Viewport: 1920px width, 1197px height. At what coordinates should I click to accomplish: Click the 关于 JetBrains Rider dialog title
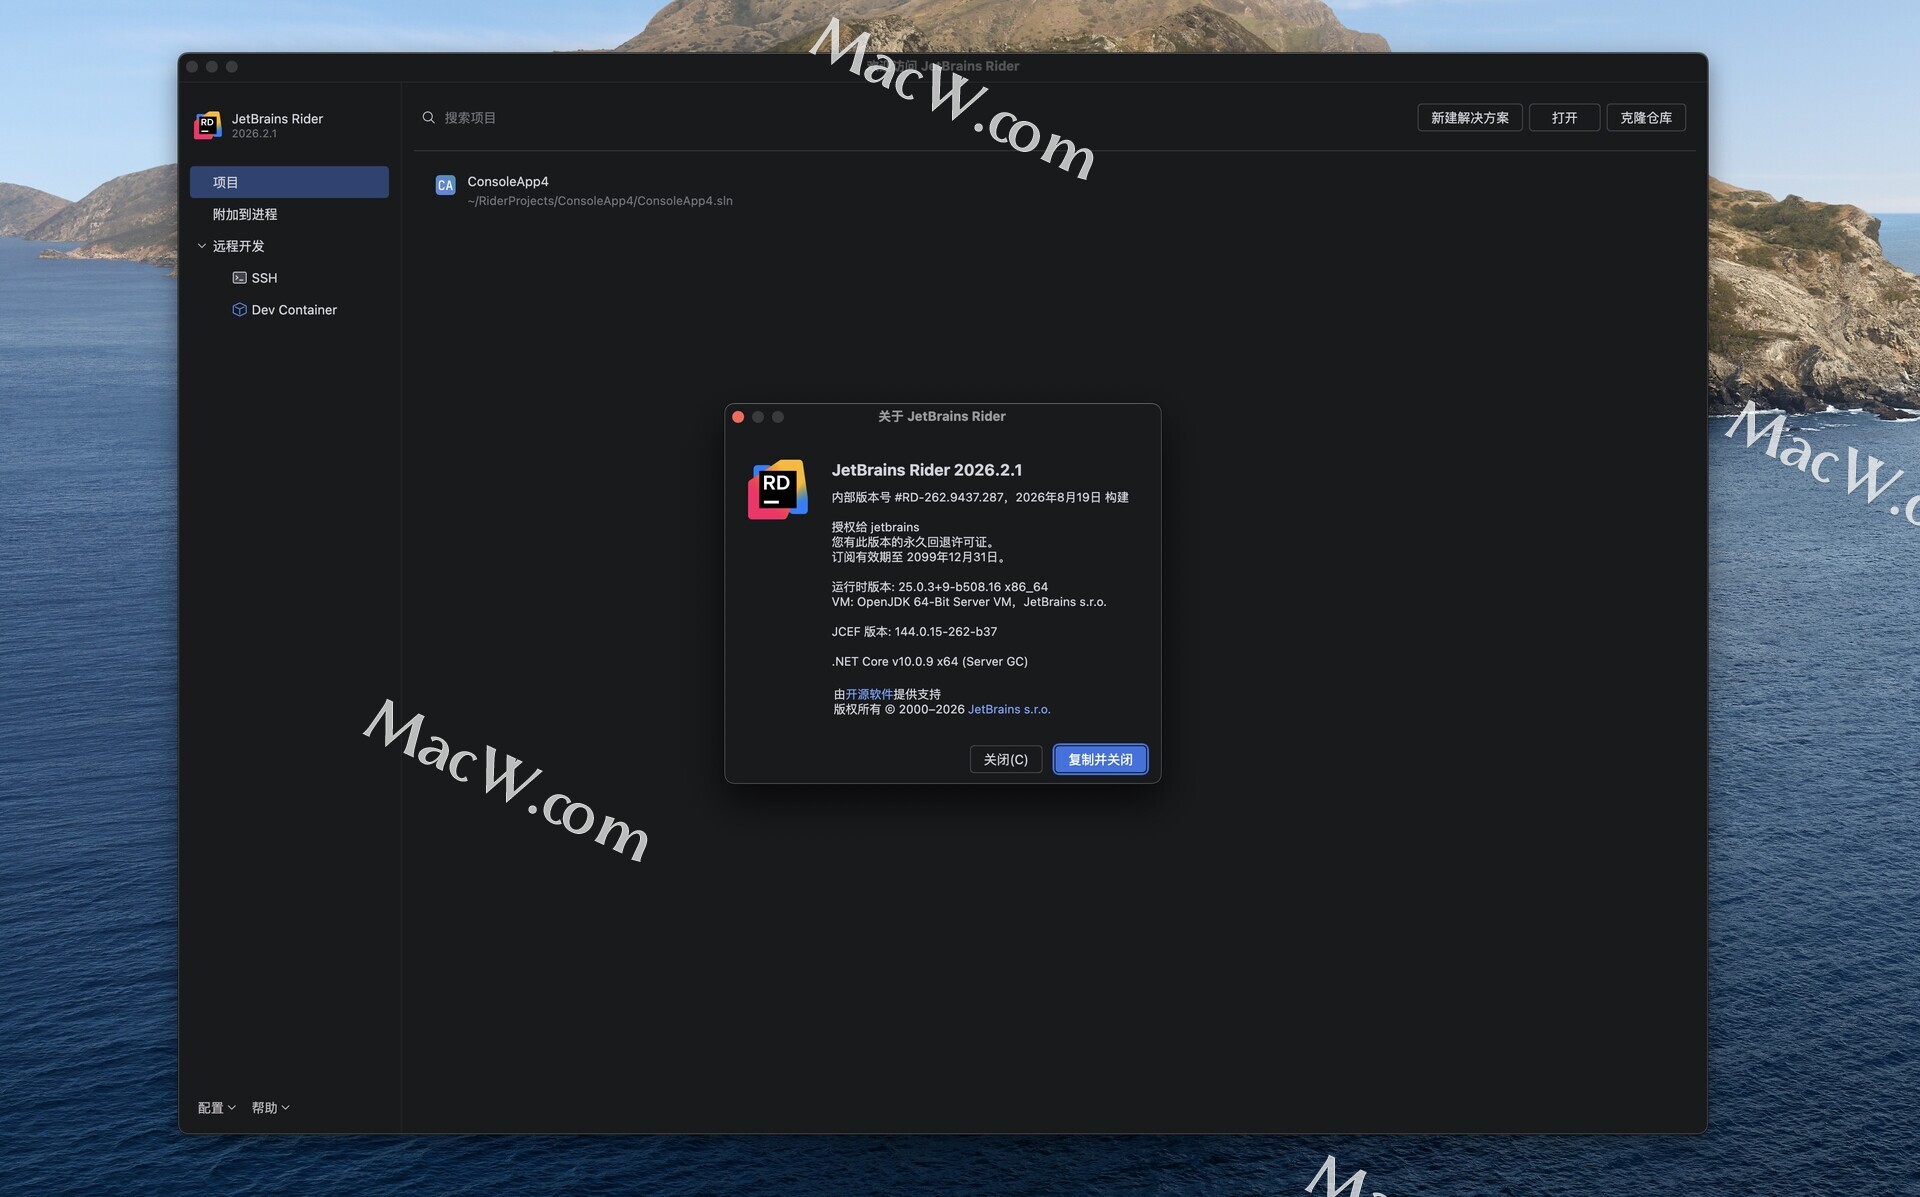coord(942,417)
